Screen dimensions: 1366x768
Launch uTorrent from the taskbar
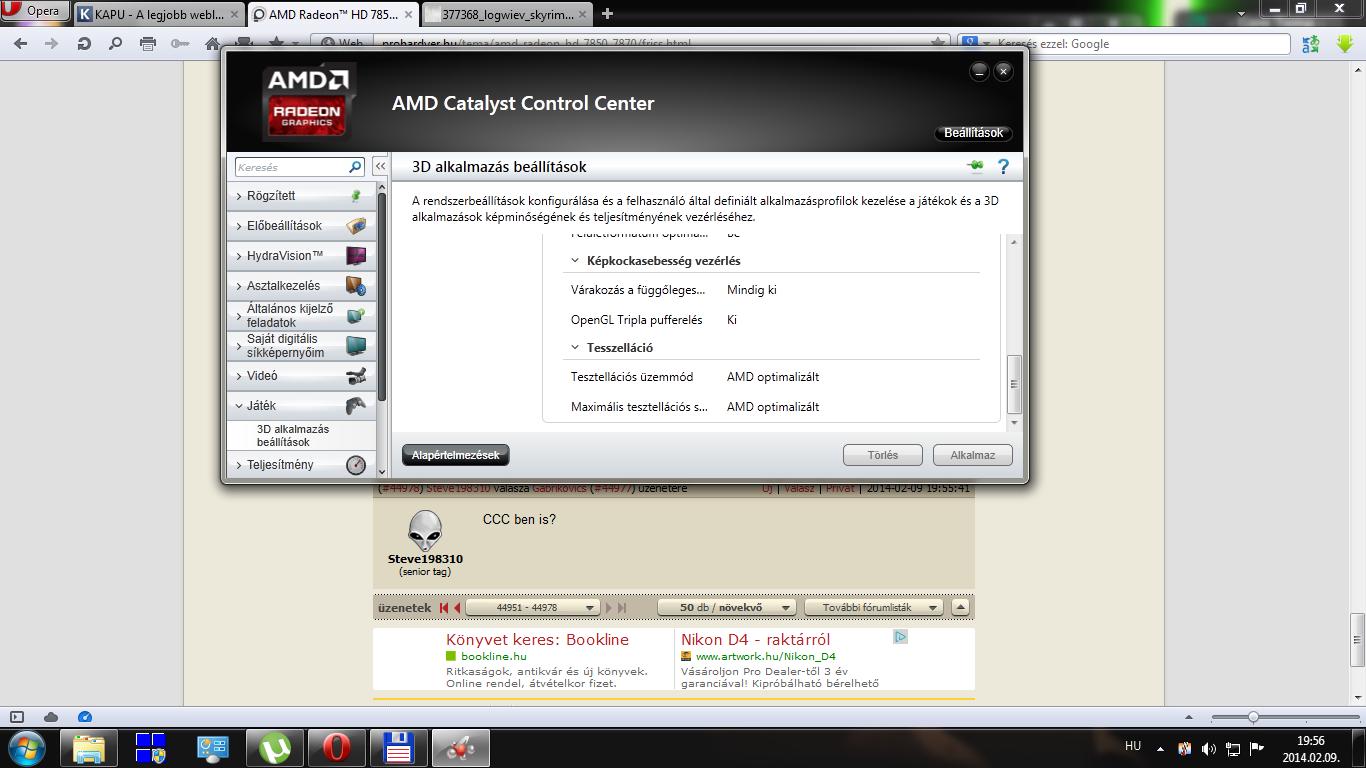point(275,748)
